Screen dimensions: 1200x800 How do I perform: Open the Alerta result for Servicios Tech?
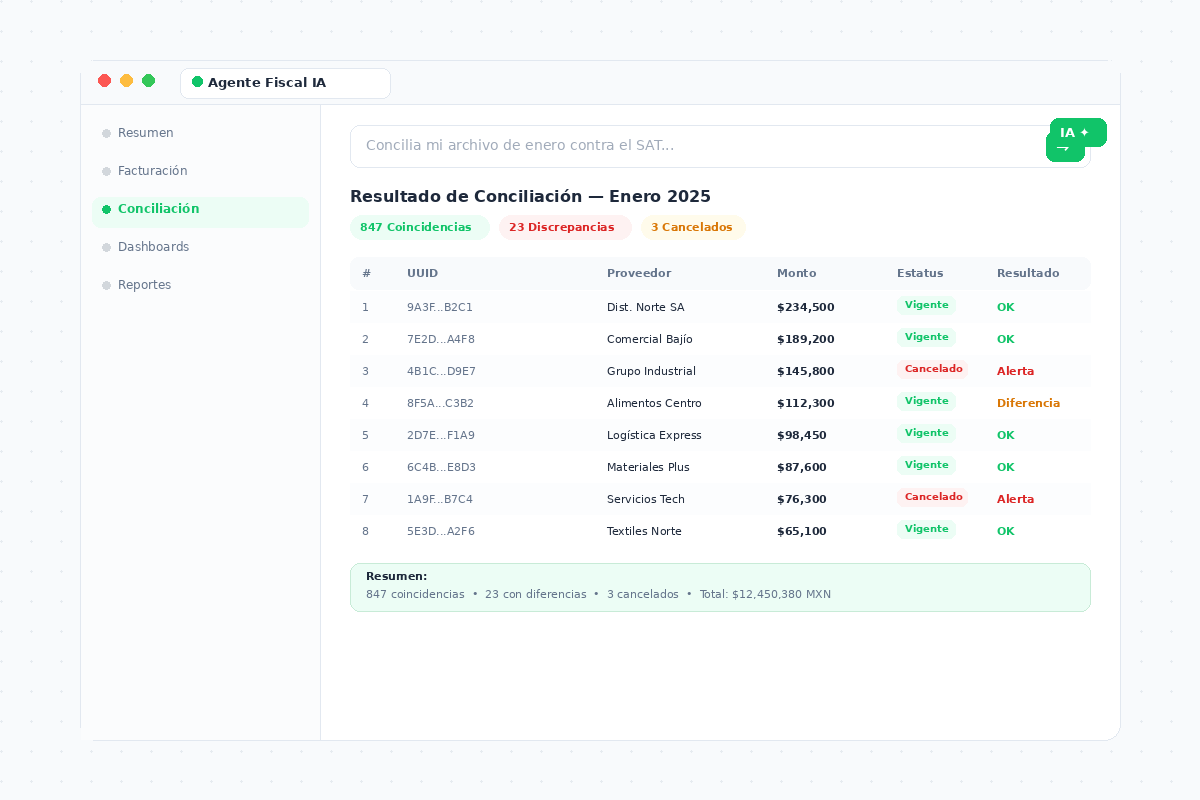point(1016,499)
